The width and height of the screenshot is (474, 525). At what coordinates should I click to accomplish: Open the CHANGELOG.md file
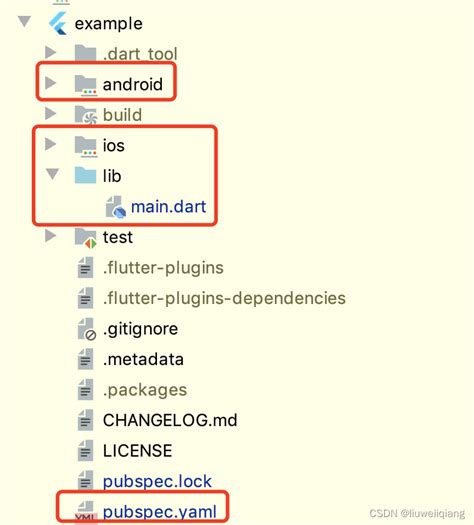(170, 420)
